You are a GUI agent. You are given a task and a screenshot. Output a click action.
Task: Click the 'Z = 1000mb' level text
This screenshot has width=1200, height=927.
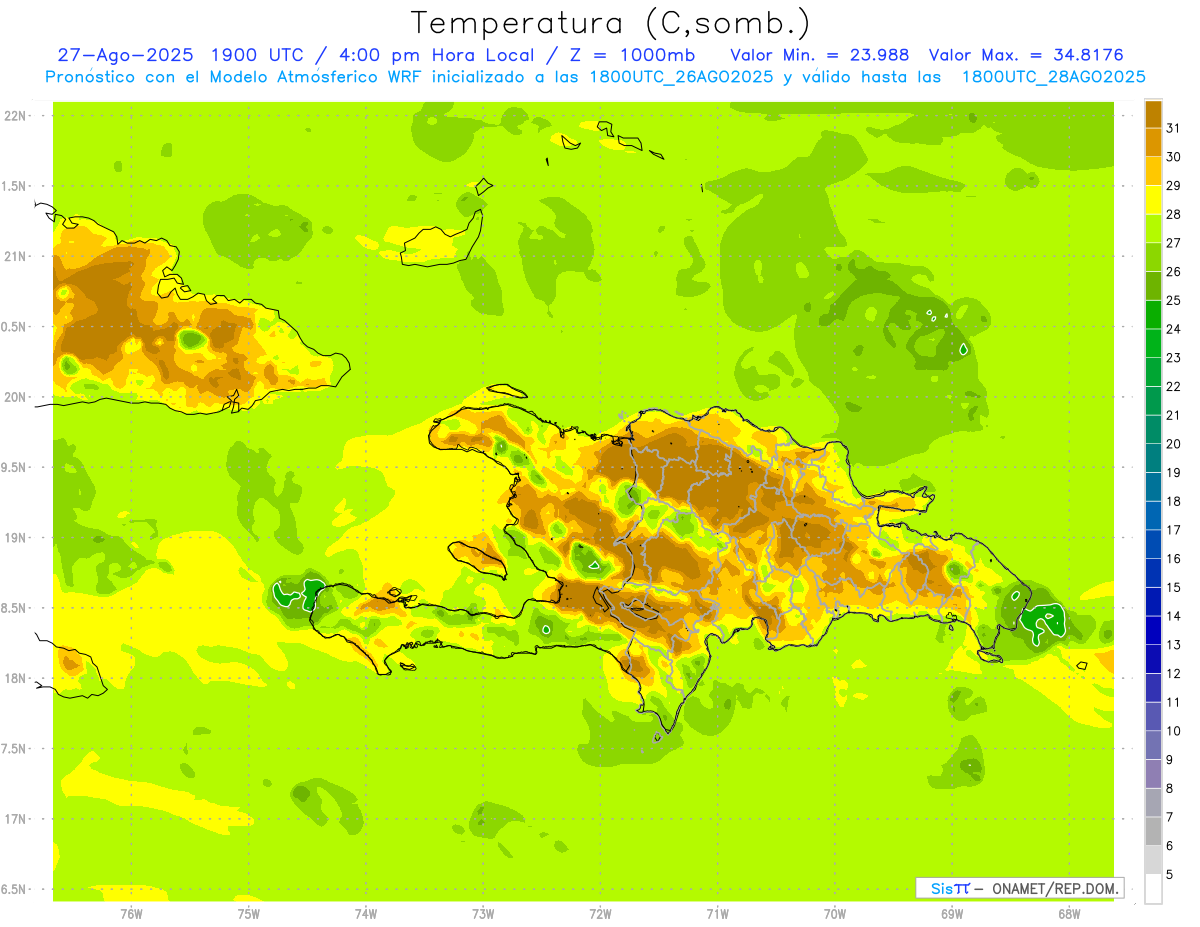[634, 54]
